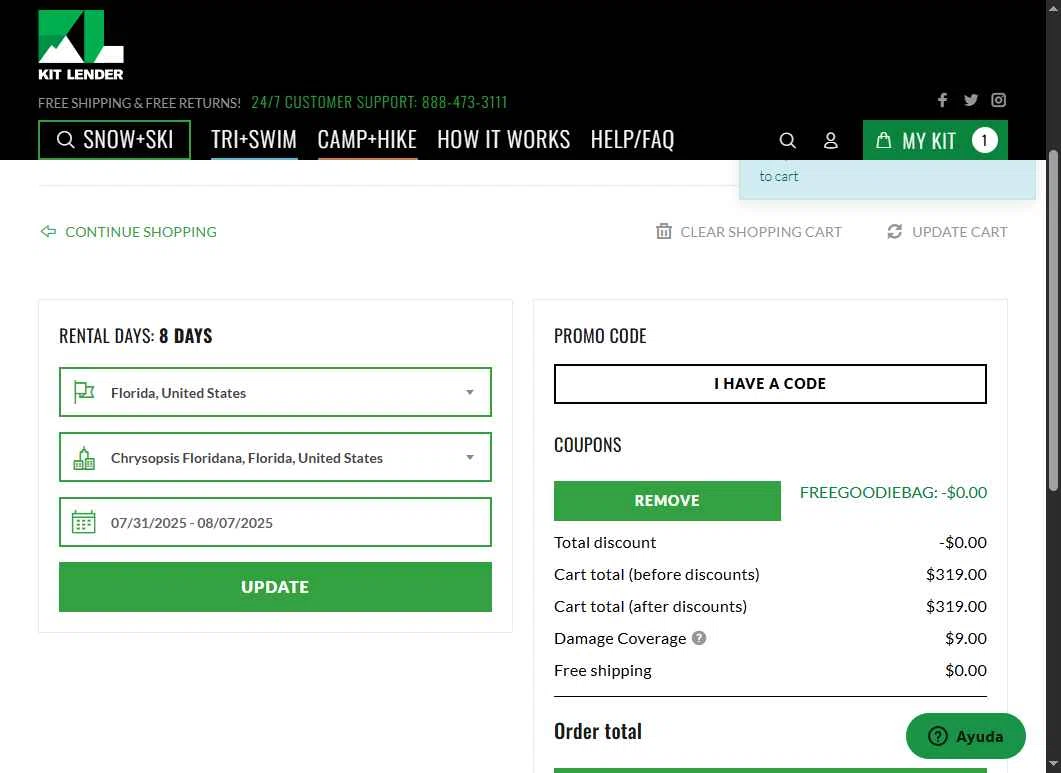
Task: Click the Damage Coverage help question icon
Action: point(699,638)
